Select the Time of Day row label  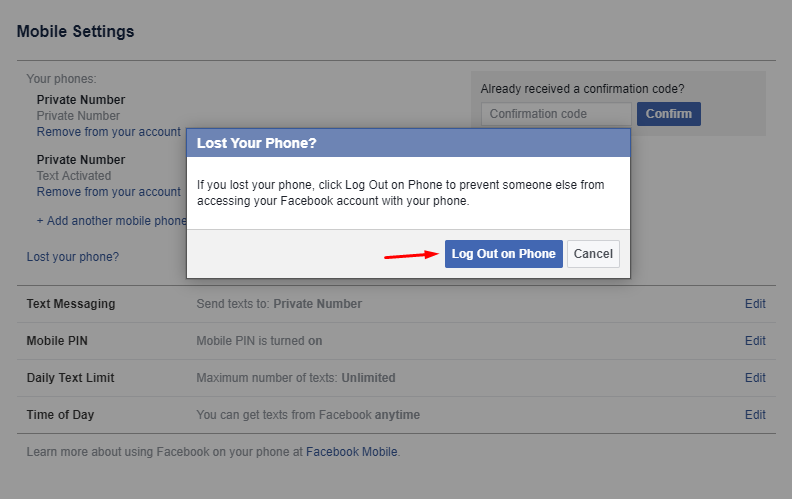60,414
